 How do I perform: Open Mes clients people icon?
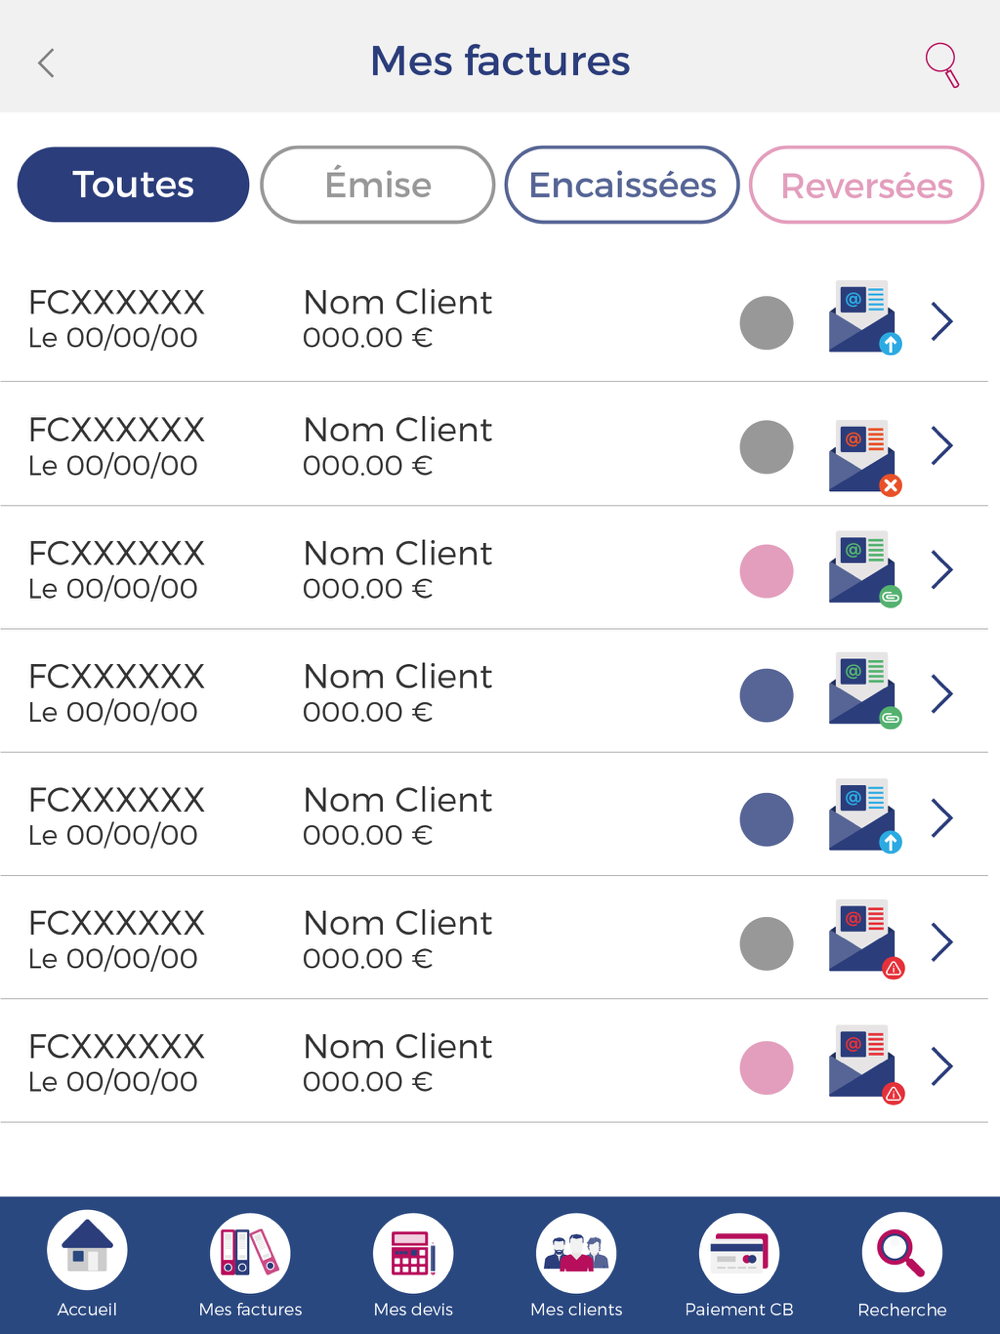(x=576, y=1252)
